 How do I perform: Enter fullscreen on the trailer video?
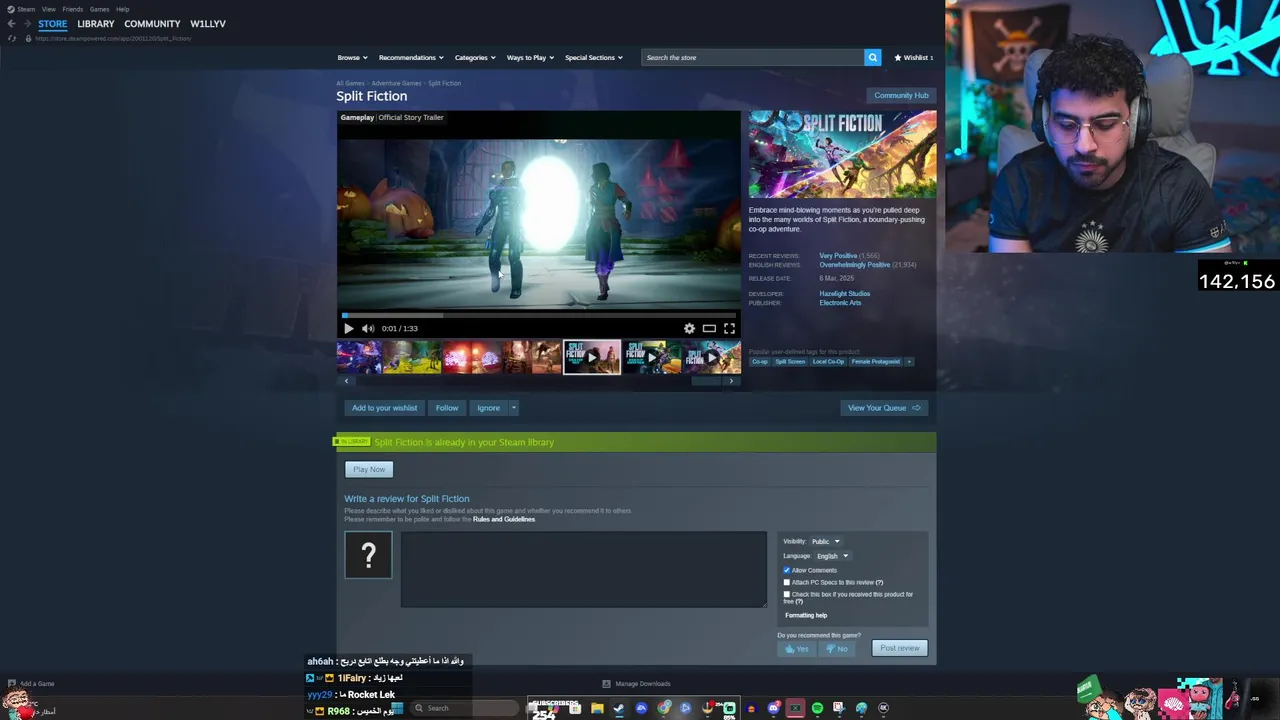coord(729,328)
